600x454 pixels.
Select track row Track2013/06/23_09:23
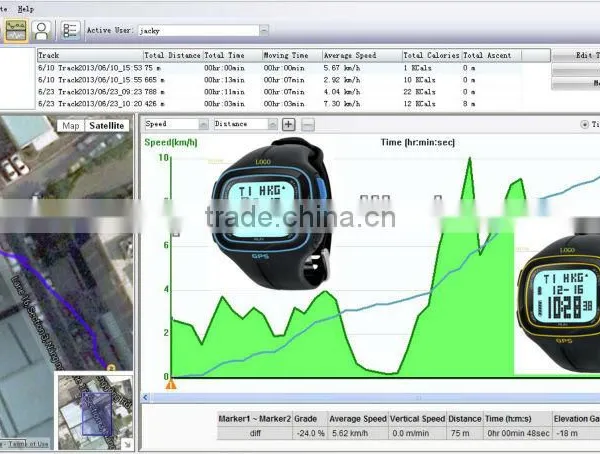click(279, 92)
